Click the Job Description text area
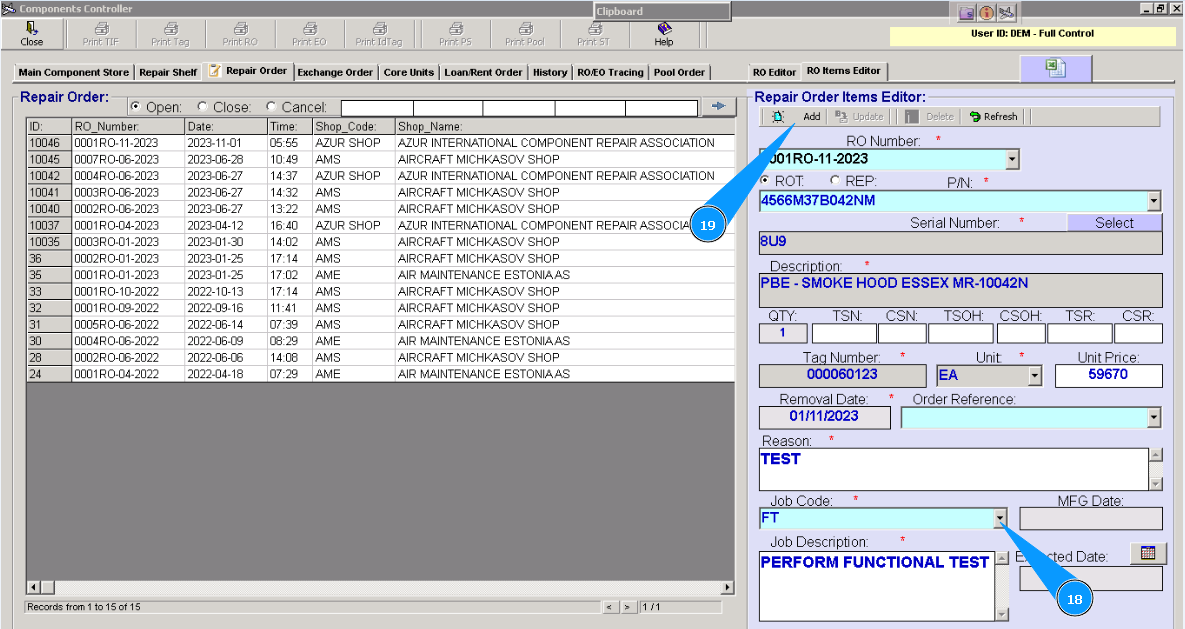Image resolution: width=1185 pixels, height=629 pixels. click(877, 586)
